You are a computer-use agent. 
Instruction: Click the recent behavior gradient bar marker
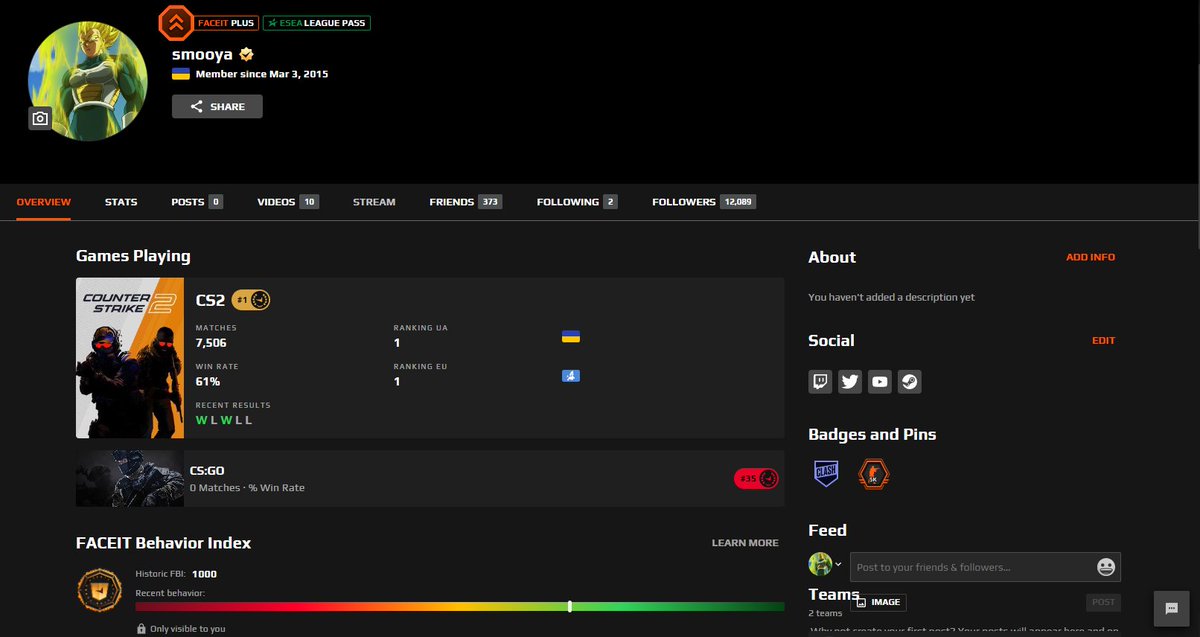click(x=570, y=606)
